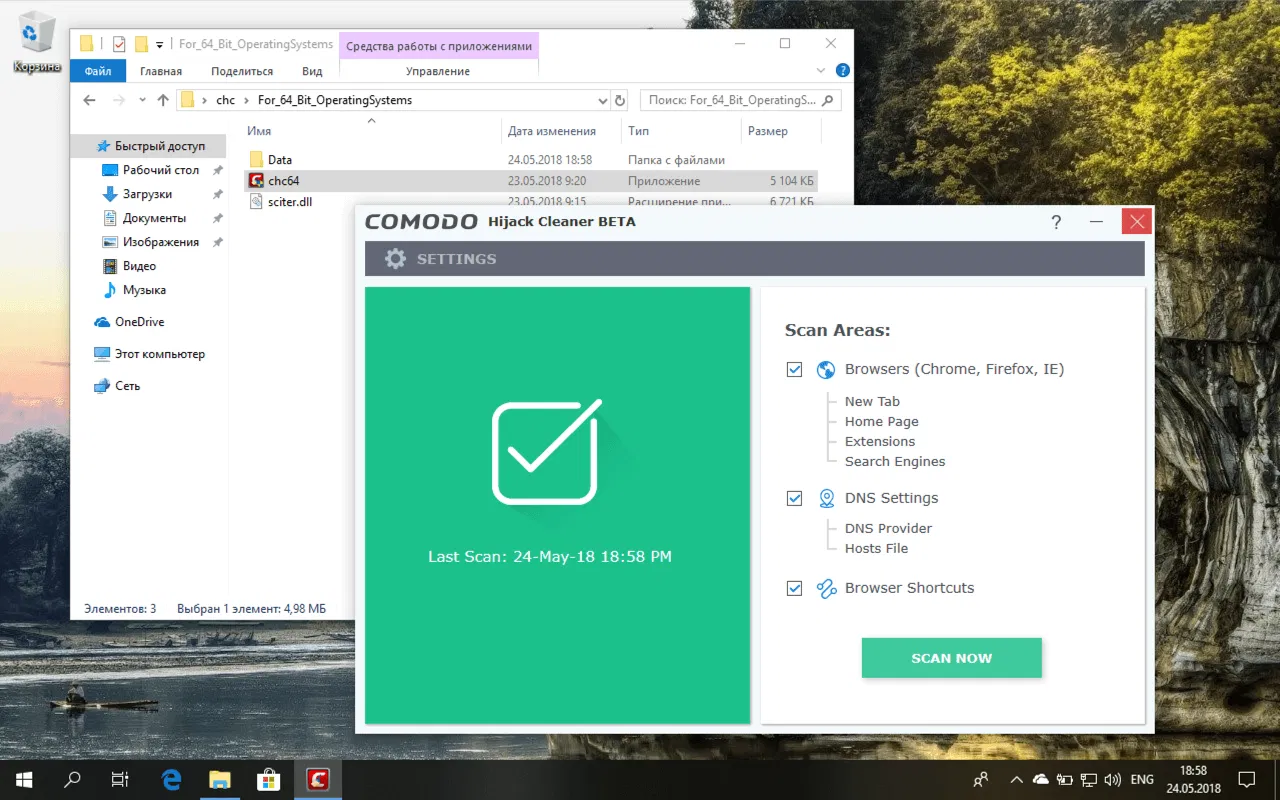Sort by the Размер column header
This screenshot has height=800, width=1280.
(768, 131)
